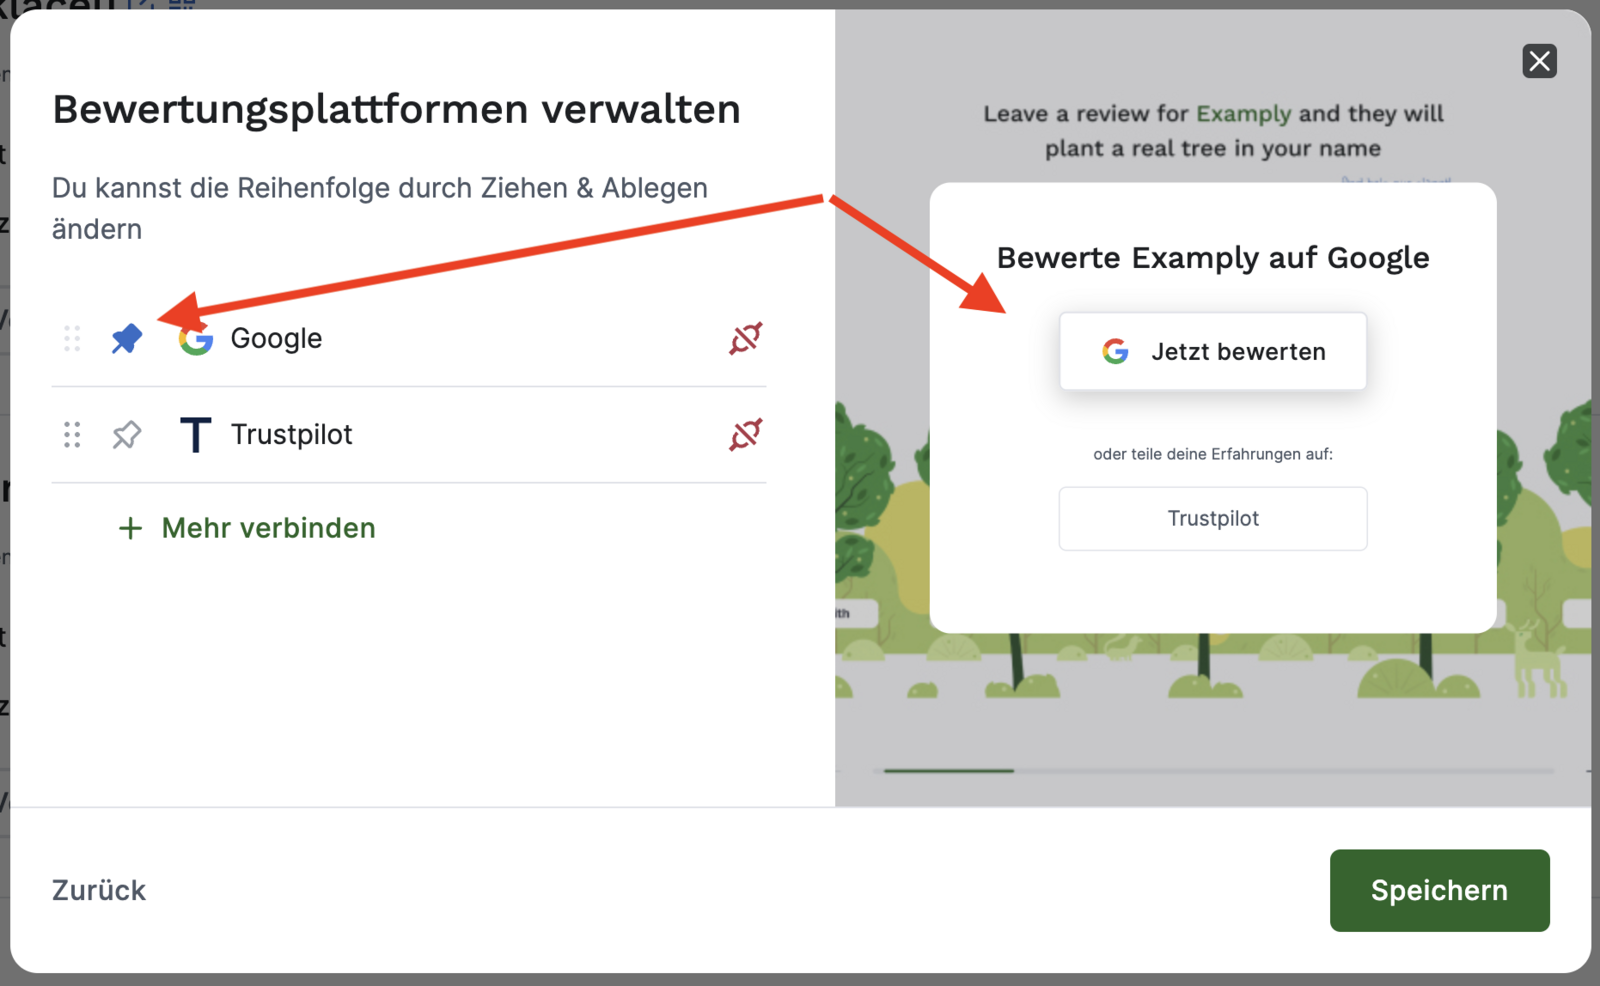Click the plus icon before Mehr verbinden
The image size is (1600, 986).
(x=130, y=528)
